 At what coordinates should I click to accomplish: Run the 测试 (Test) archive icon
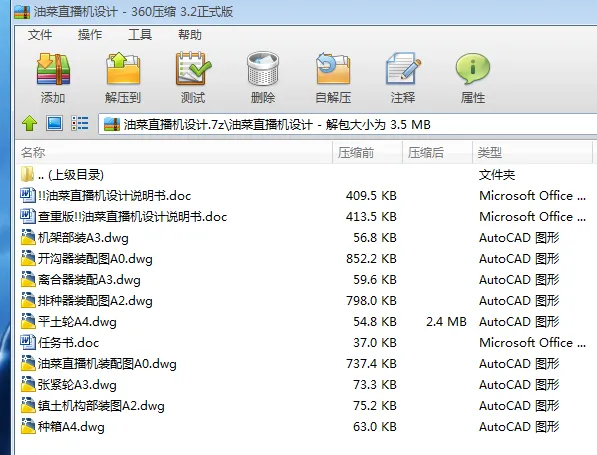pyautogui.click(x=193, y=69)
